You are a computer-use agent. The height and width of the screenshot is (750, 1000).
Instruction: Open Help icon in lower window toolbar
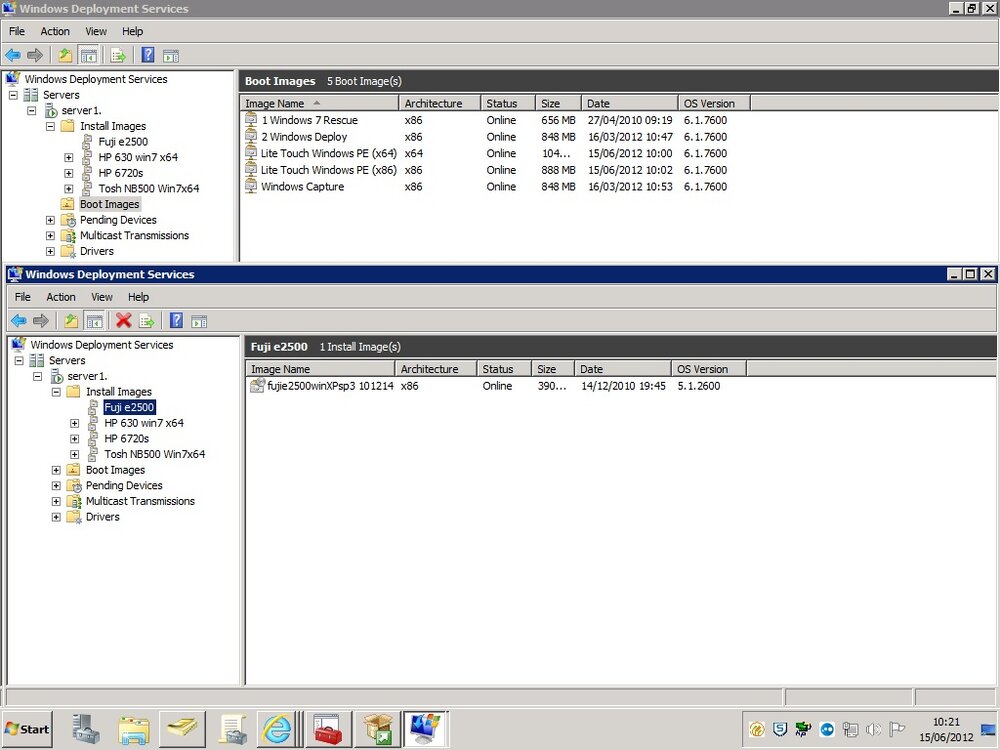coord(177,321)
